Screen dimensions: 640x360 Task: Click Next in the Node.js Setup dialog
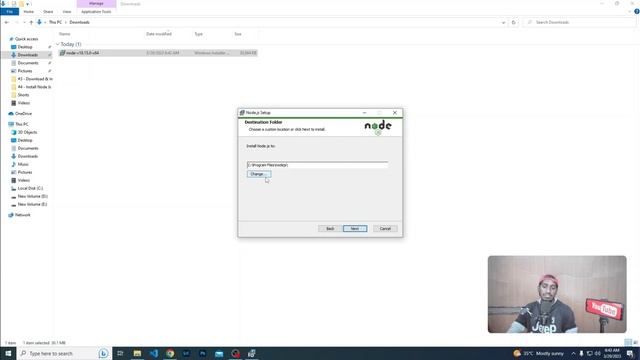(355, 229)
